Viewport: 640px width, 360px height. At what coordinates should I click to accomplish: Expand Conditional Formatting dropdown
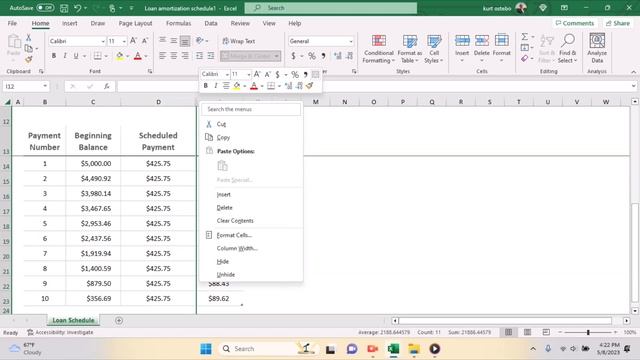pyautogui.click(x=378, y=49)
